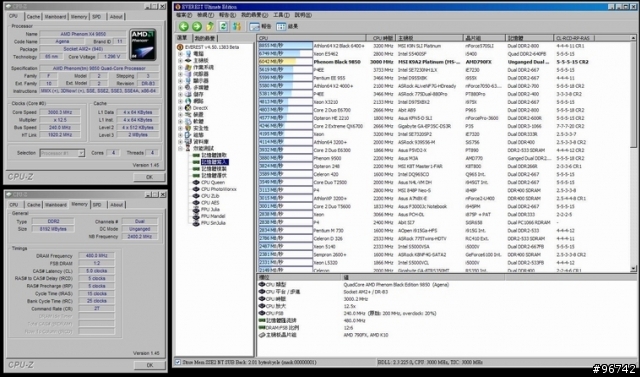Select the 記憶體潛伏 memory latency benchmark
Image resolution: width=640 pixels, height=377 pixels.
[x=210, y=175]
